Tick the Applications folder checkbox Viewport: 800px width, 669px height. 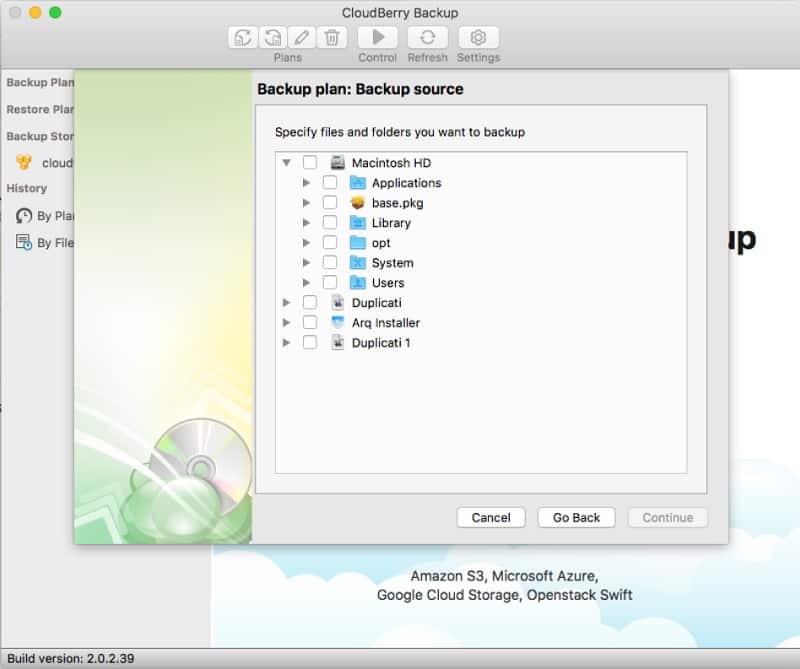tap(330, 183)
